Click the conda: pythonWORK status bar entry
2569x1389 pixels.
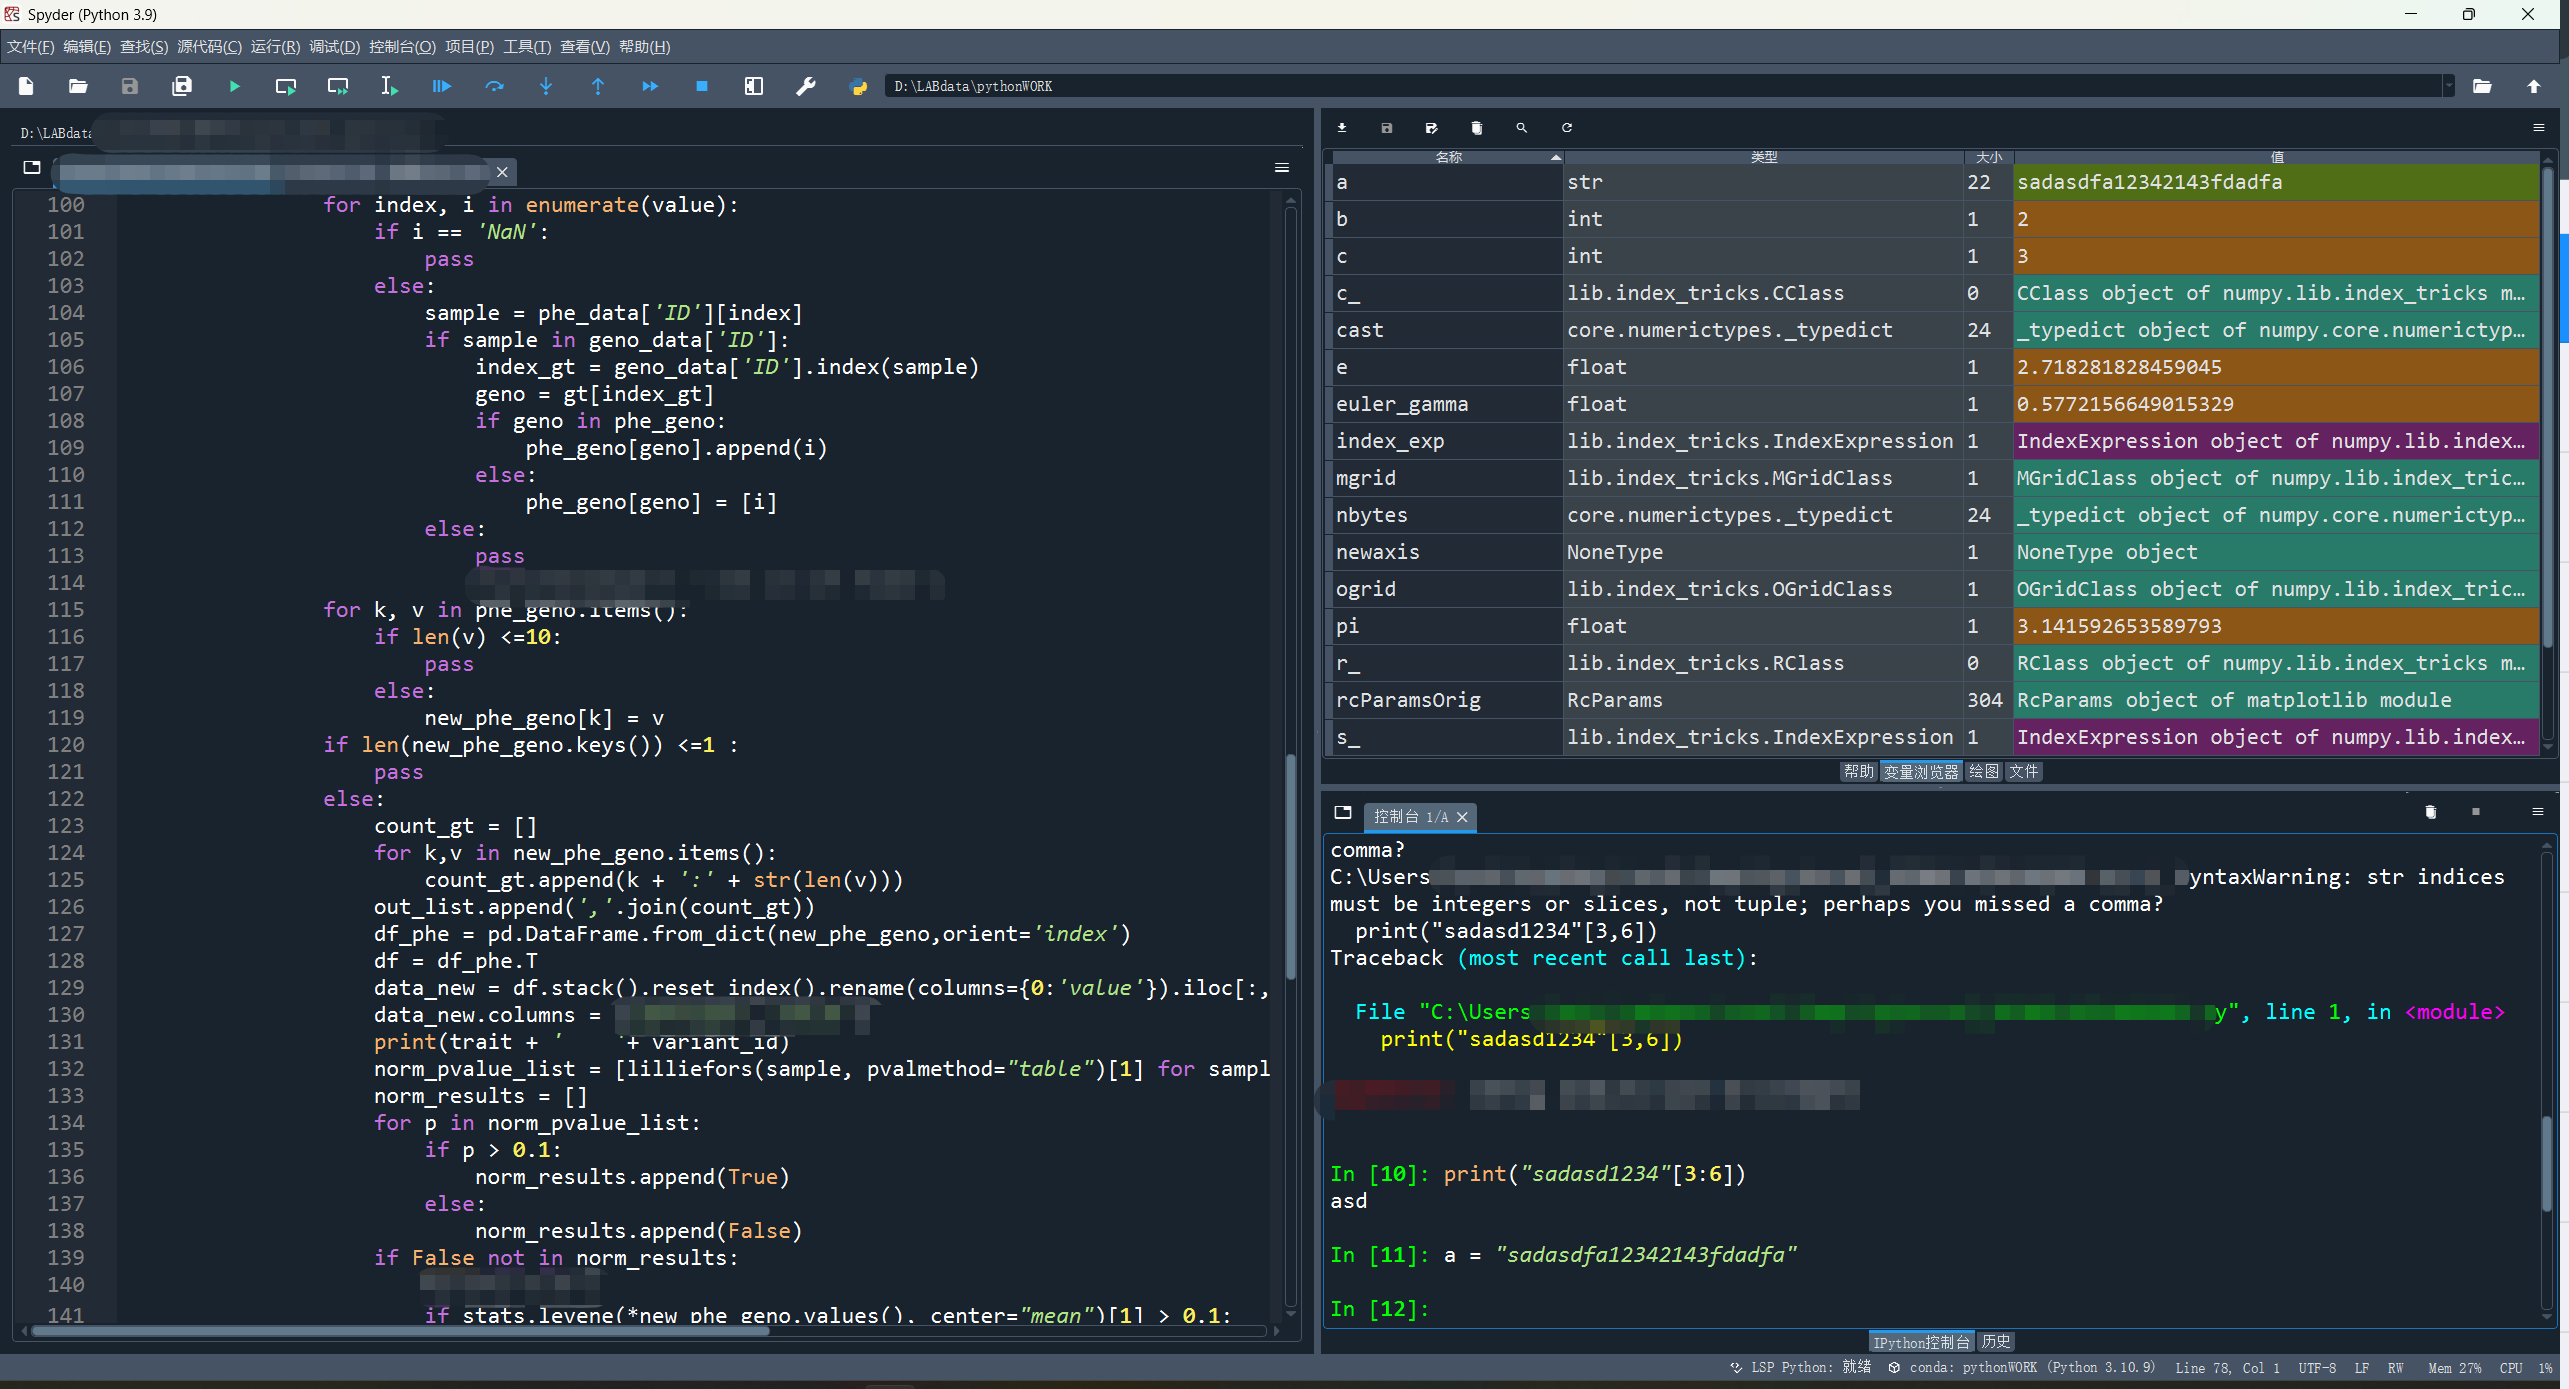coord(2022,1367)
